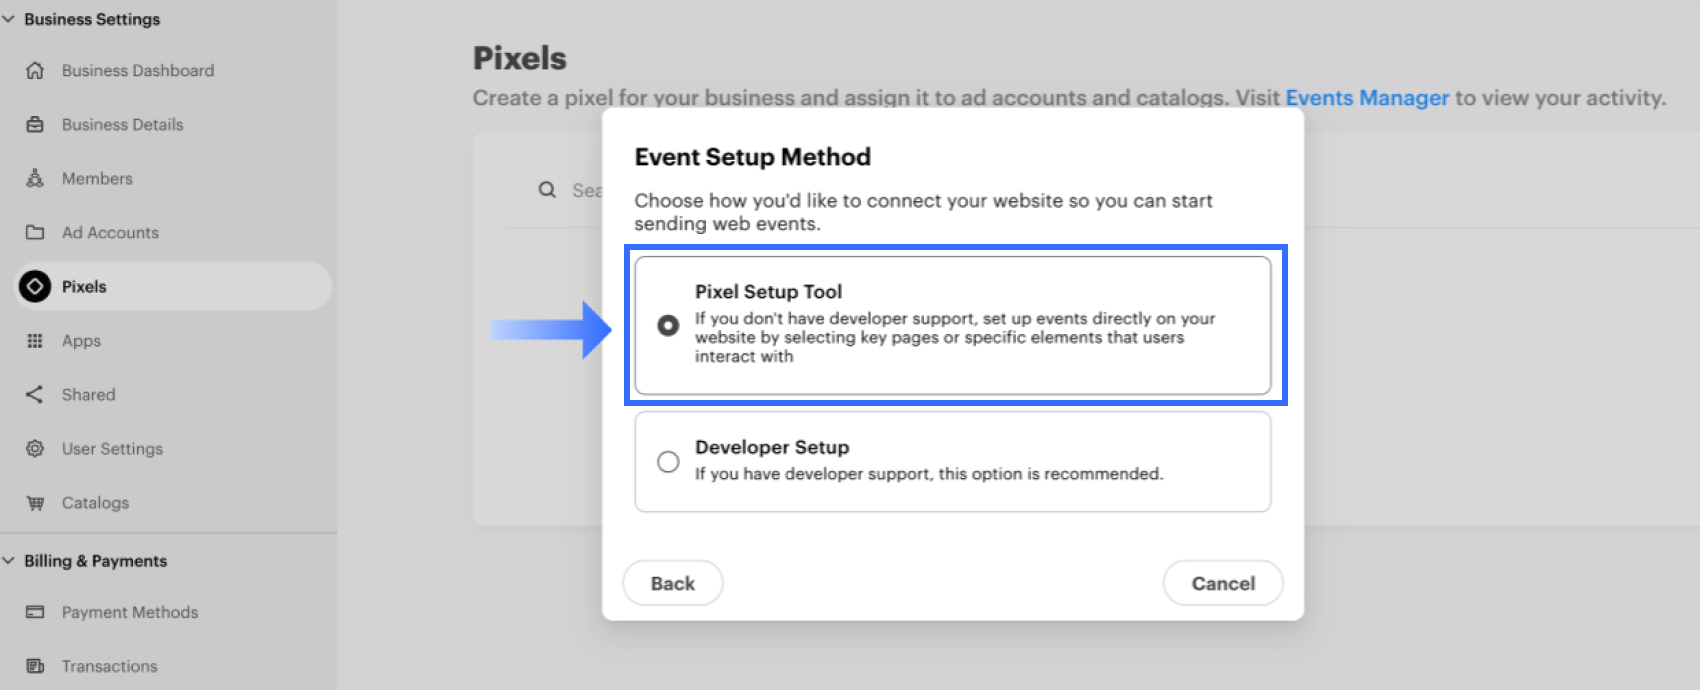1700x690 pixels.
Task: Open Transactions in the sidebar
Action: pyautogui.click(x=109, y=666)
